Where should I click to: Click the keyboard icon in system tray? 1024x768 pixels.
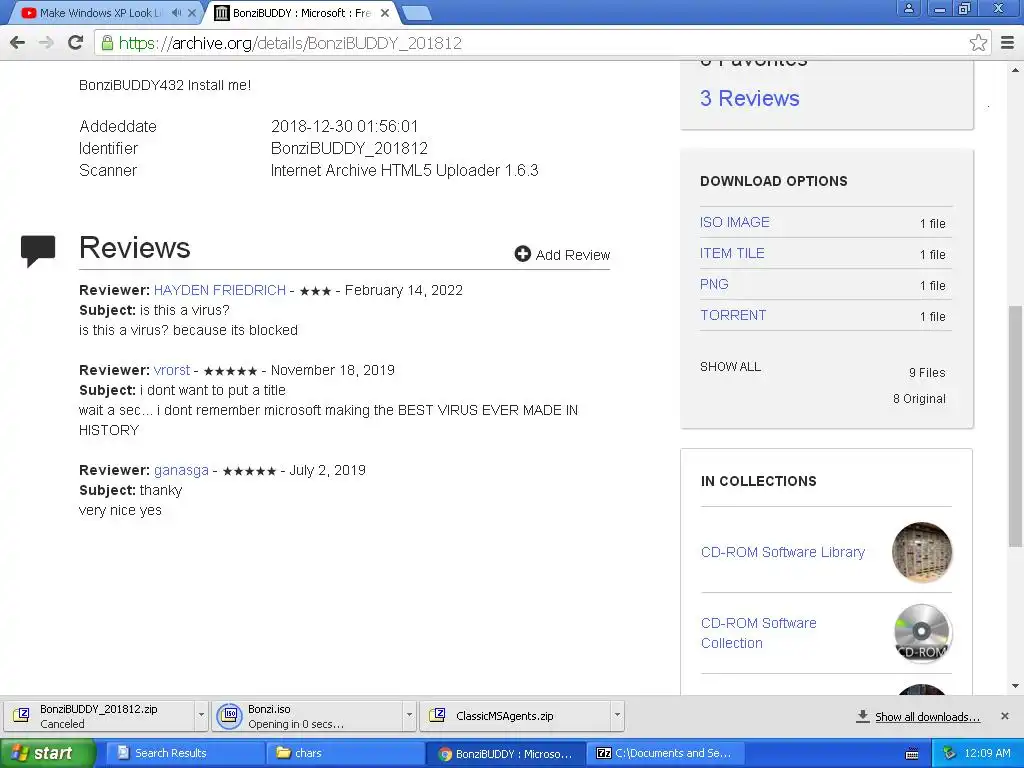click(912, 754)
